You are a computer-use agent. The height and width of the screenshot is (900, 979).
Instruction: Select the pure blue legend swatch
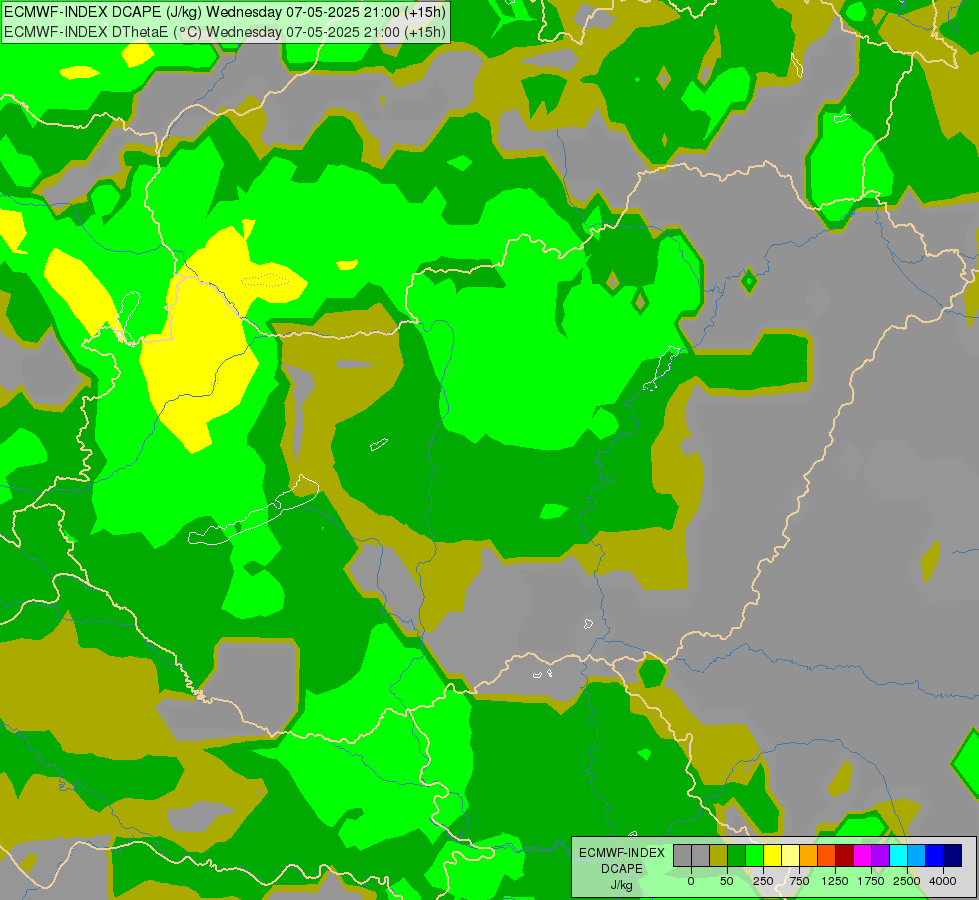tap(935, 856)
